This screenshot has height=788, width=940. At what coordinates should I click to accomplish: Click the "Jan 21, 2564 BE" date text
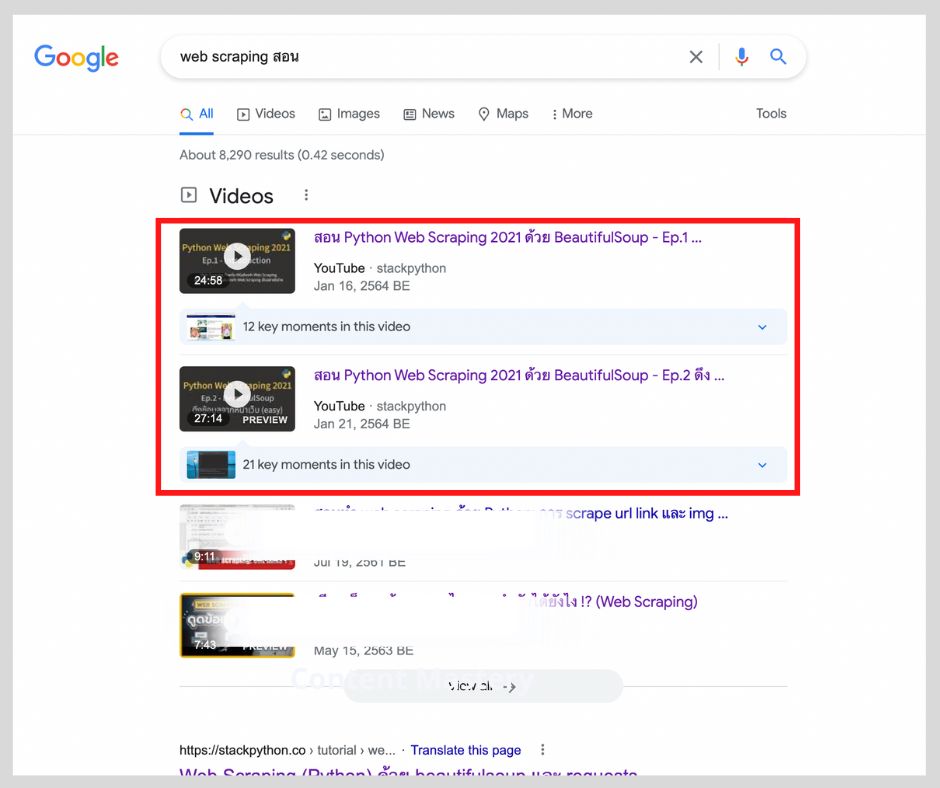(x=362, y=424)
